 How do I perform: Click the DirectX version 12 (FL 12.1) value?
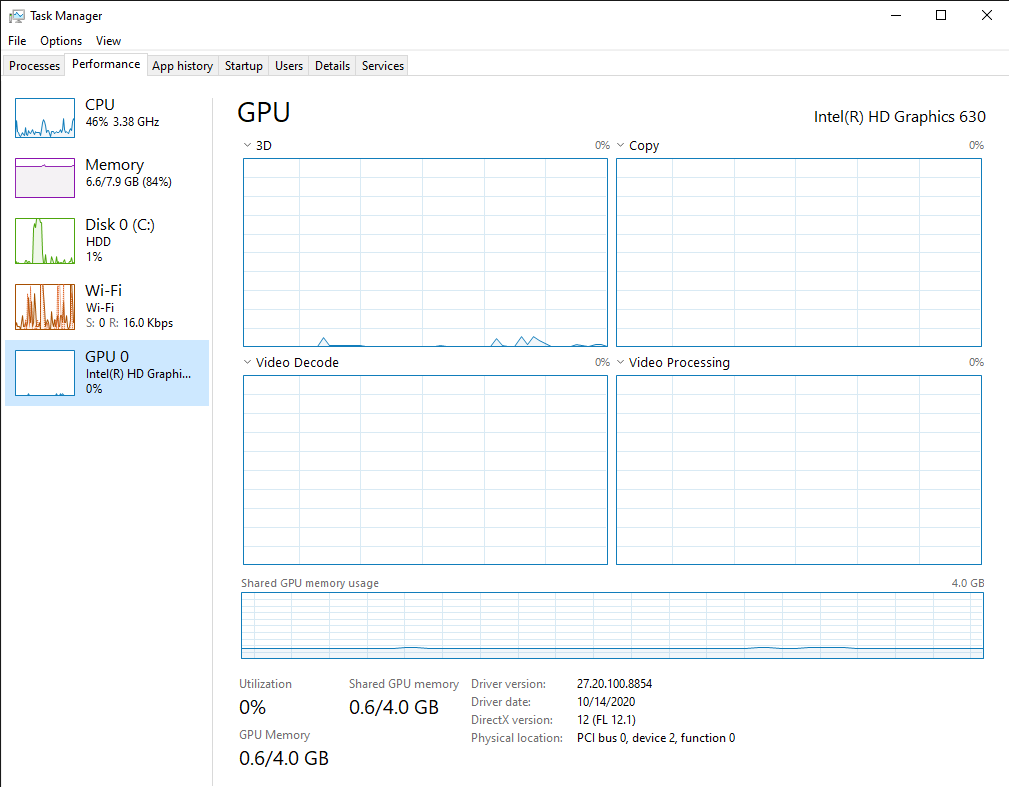pyautogui.click(x=606, y=719)
